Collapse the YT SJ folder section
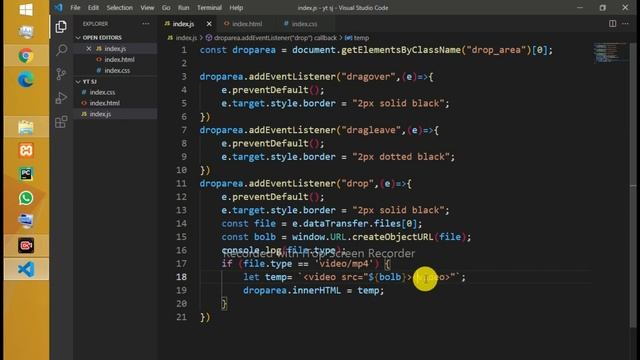Screen dimensions: 640x360 click(89, 82)
